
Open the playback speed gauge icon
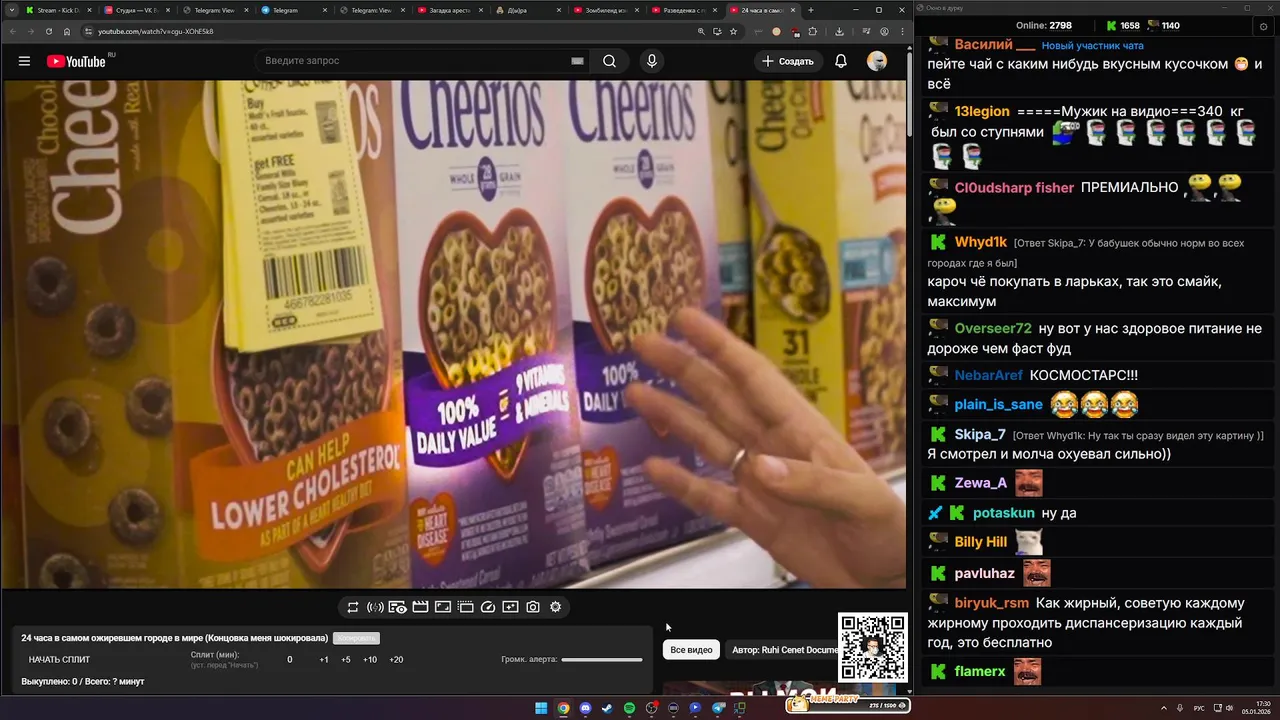tap(488, 607)
